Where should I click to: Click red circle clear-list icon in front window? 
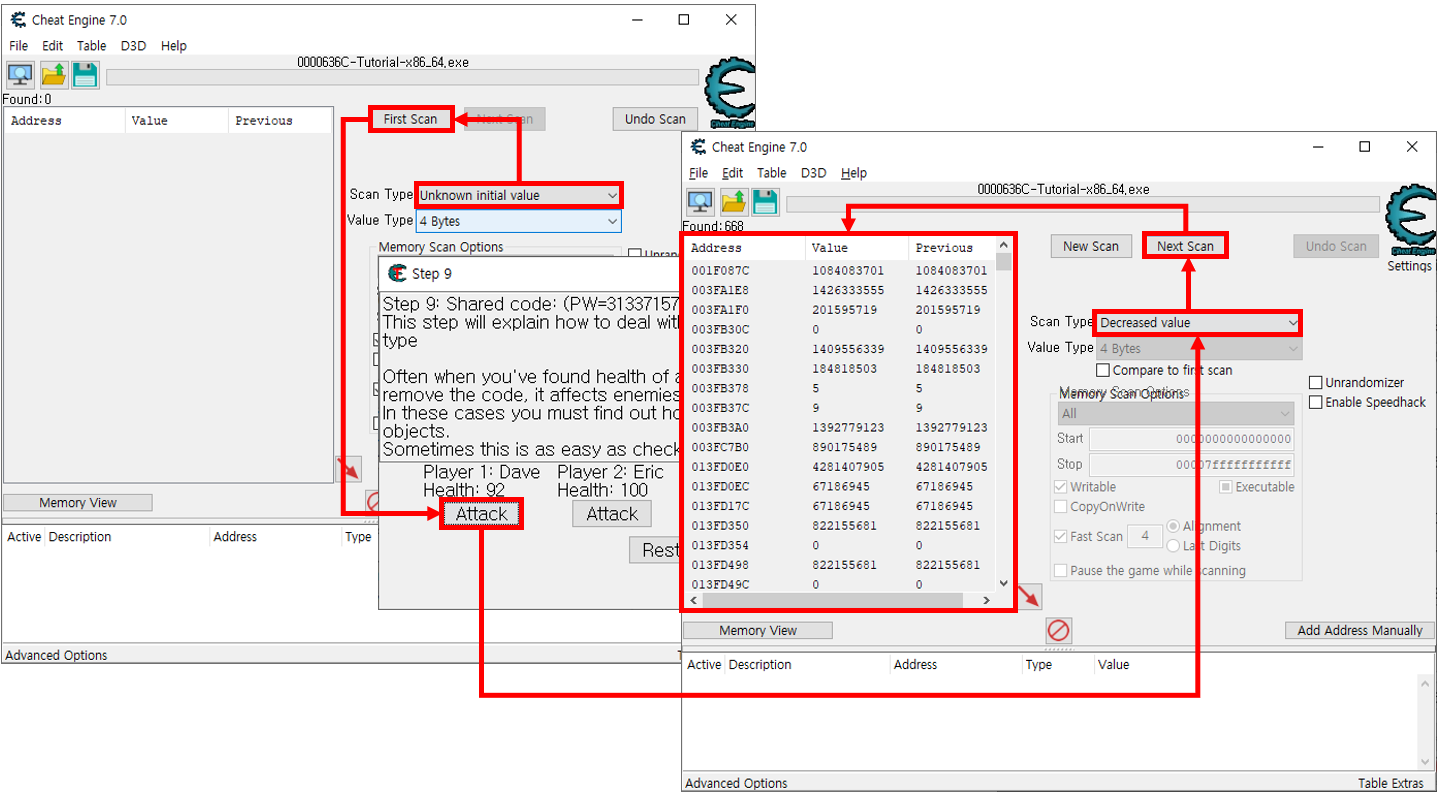1059,630
